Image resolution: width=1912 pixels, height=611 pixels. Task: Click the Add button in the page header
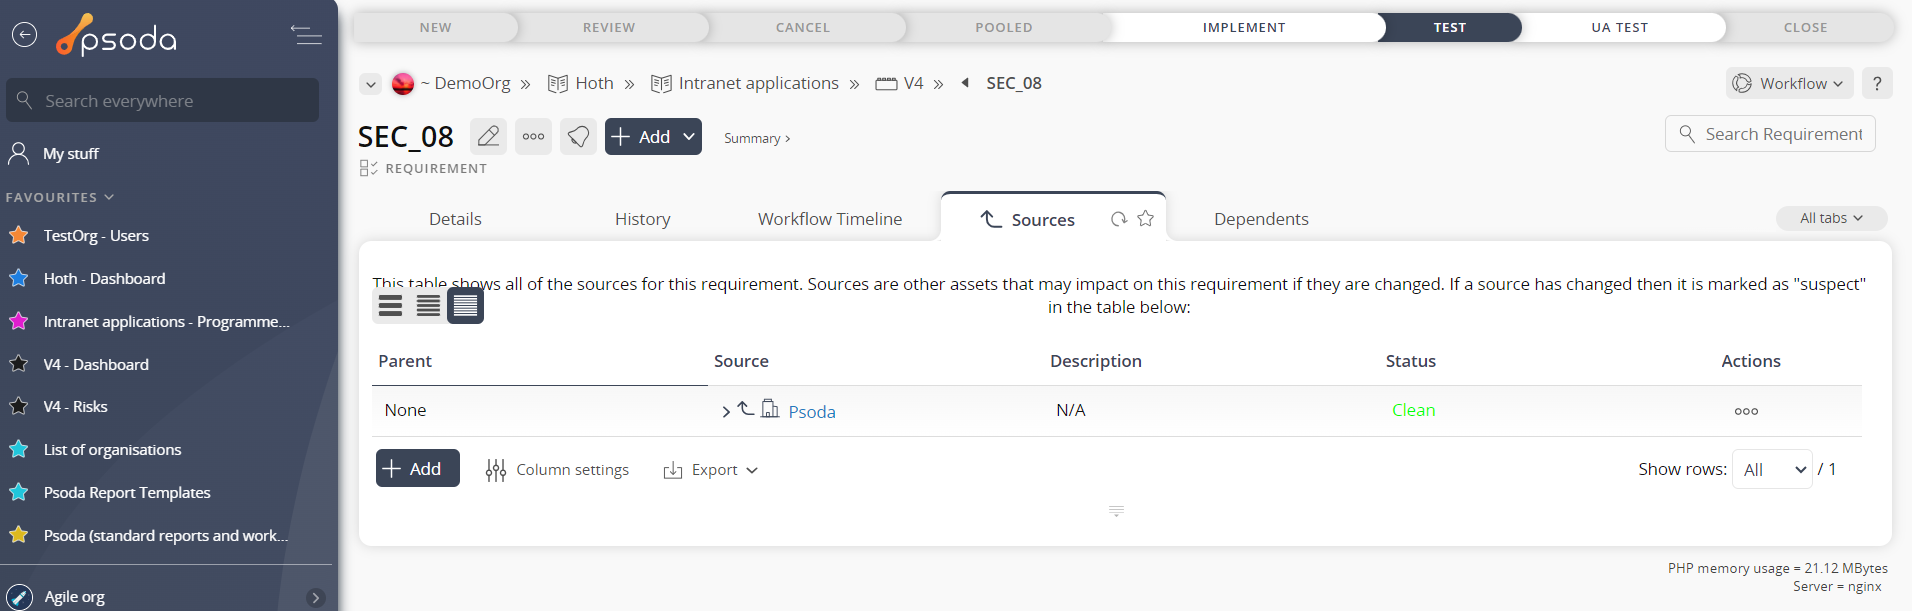click(642, 137)
